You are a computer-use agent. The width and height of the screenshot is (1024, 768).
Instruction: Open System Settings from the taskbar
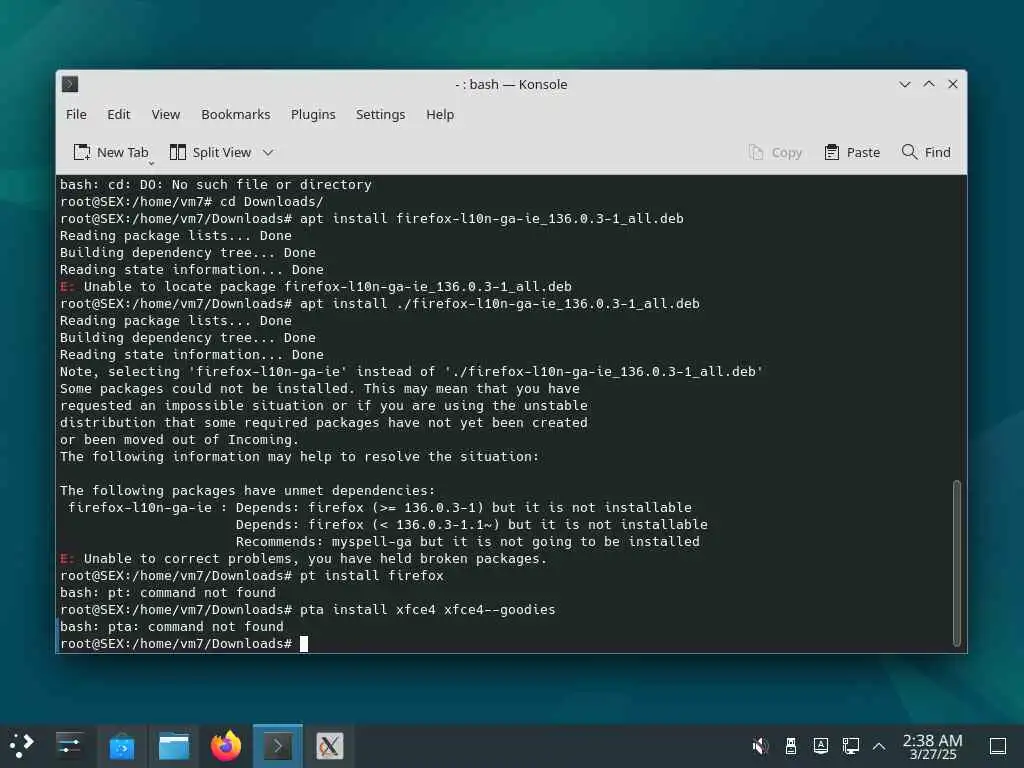point(69,746)
